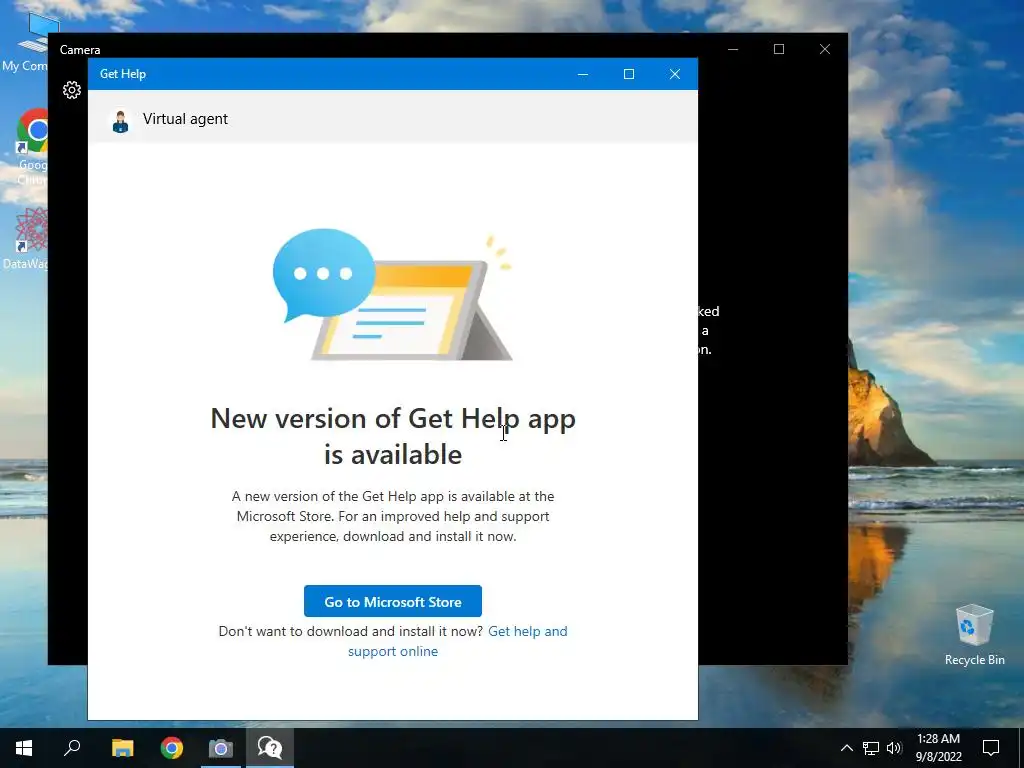Image resolution: width=1024 pixels, height=768 pixels.
Task: Open the Action Center notifications icon
Action: point(991,748)
